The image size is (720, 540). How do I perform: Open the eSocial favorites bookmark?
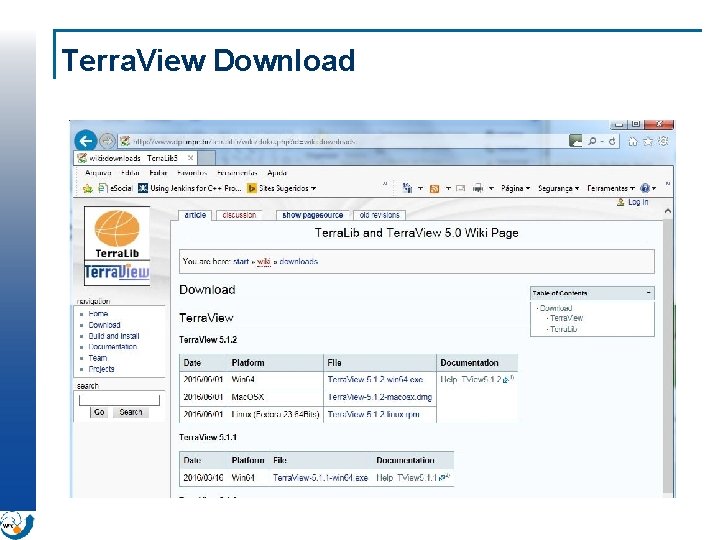click(x=116, y=188)
